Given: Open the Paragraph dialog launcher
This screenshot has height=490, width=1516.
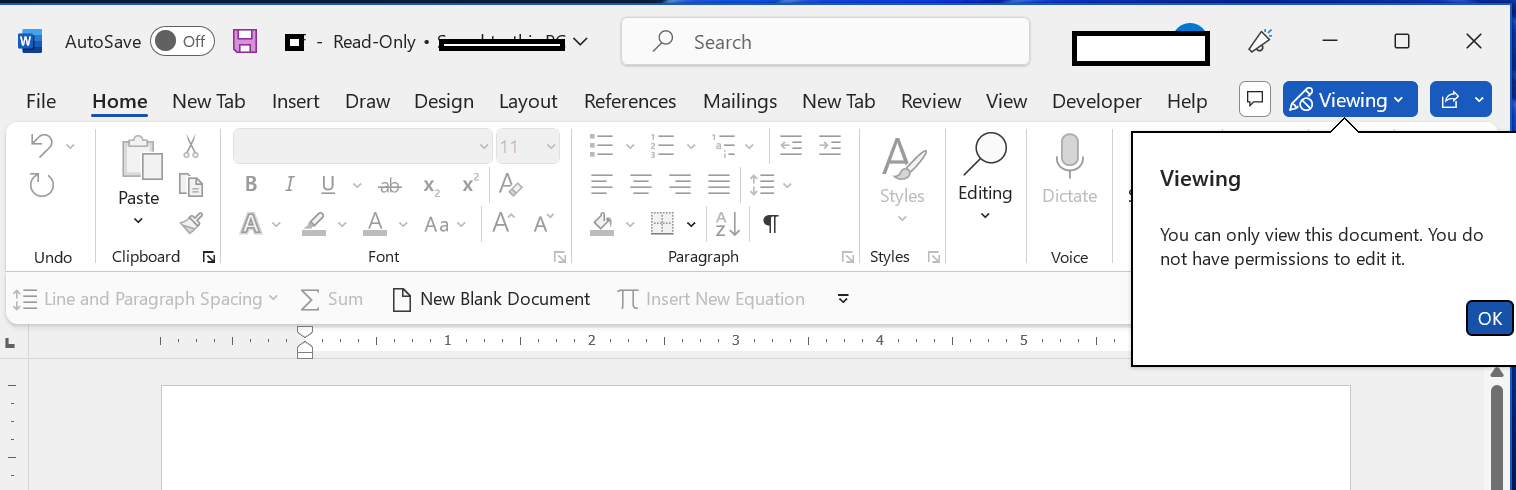Looking at the screenshot, I should [848, 258].
